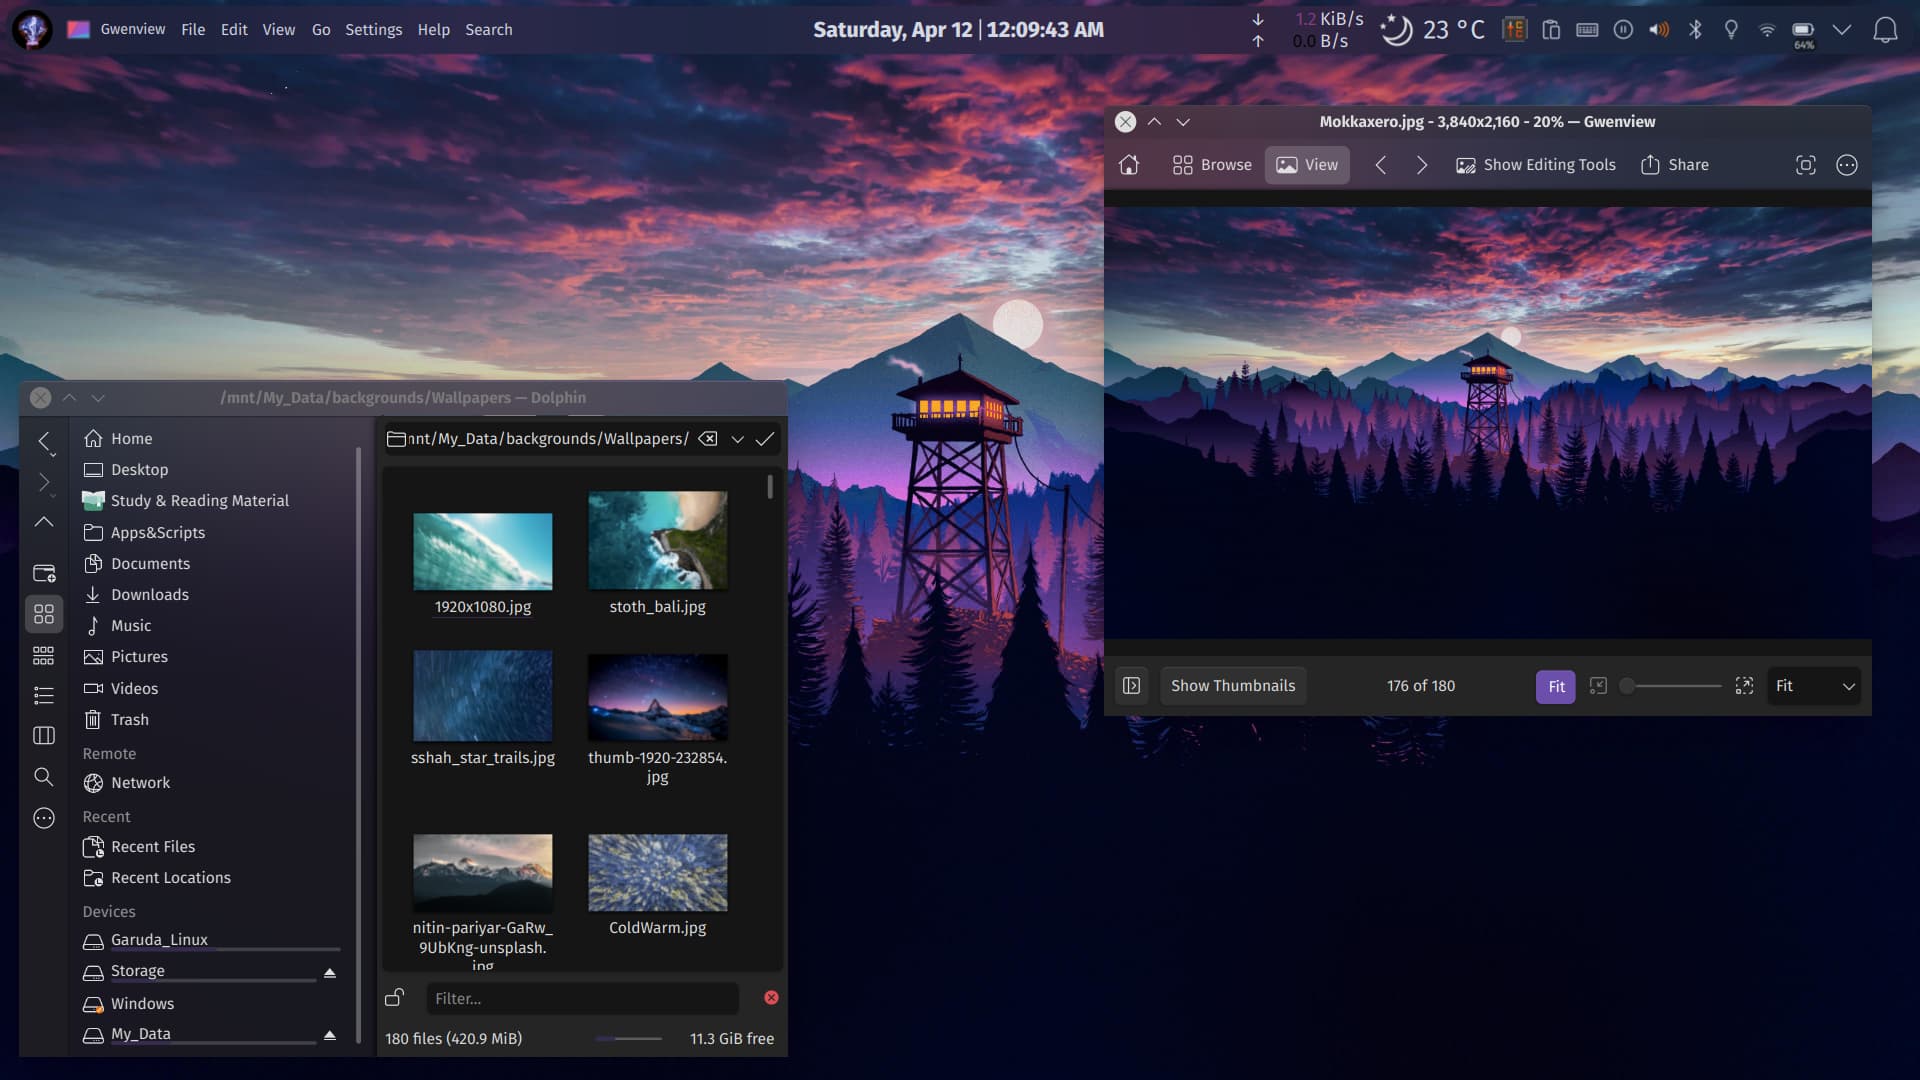Image resolution: width=1920 pixels, height=1080 pixels.
Task: Click the Filter input field
Action: 582,998
